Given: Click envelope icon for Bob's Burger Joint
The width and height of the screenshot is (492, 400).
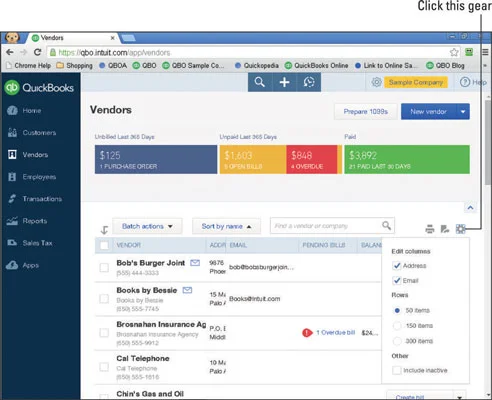Looking at the screenshot, I should coord(195,263).
